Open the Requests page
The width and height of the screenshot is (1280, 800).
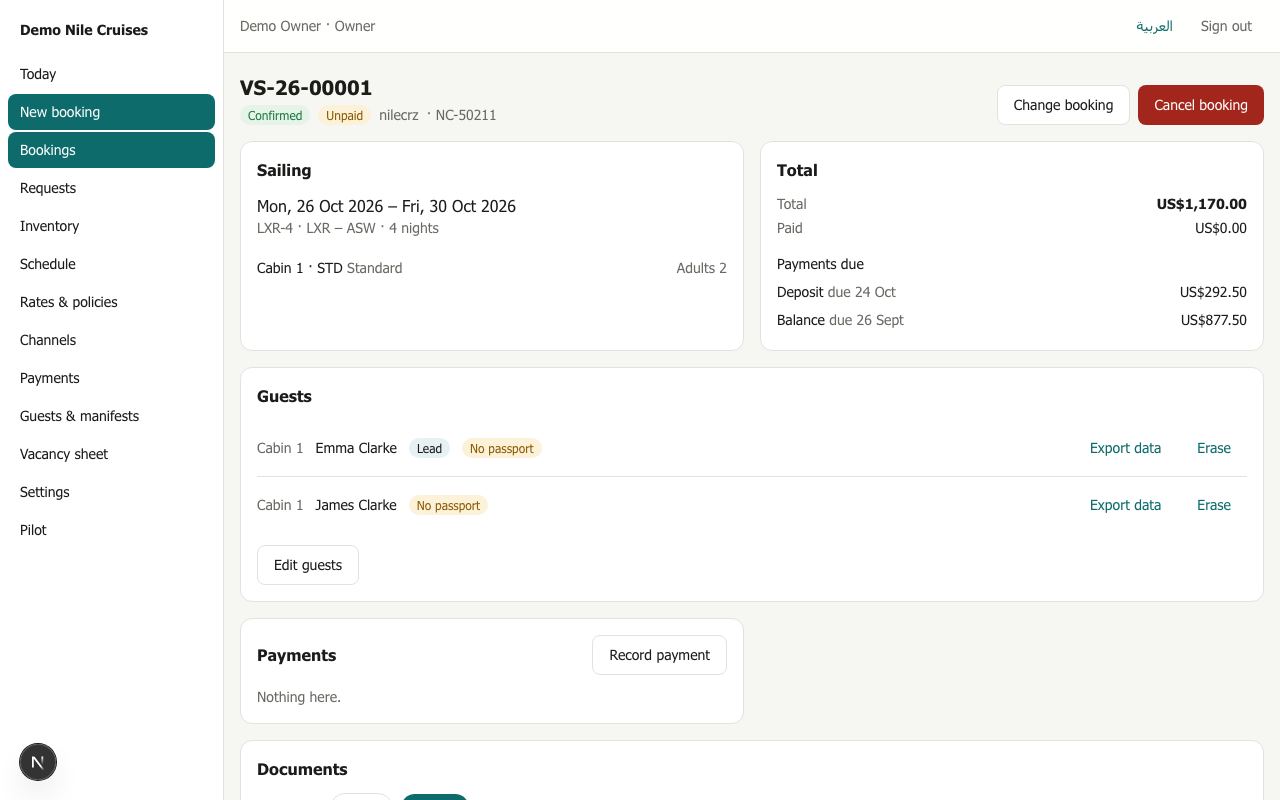click(111, 188)
